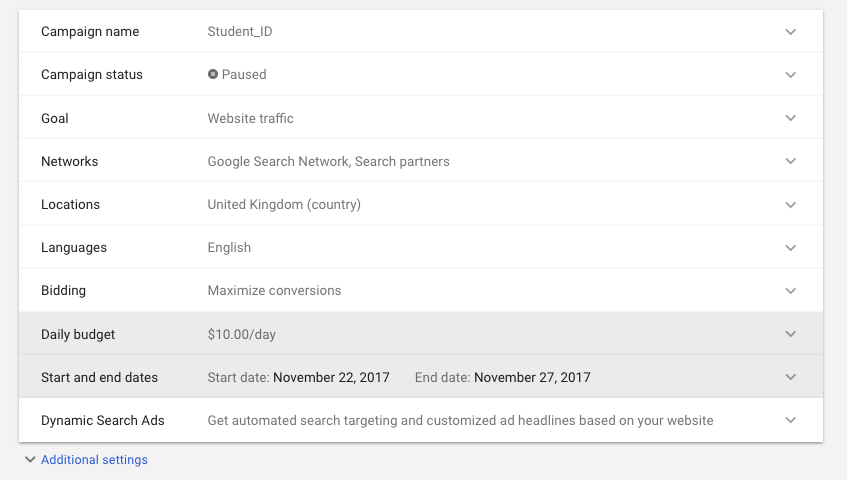Screen dimensions: 847x480
Task: Expand Networks using its chevron
Action: click(x=791, y=161)
